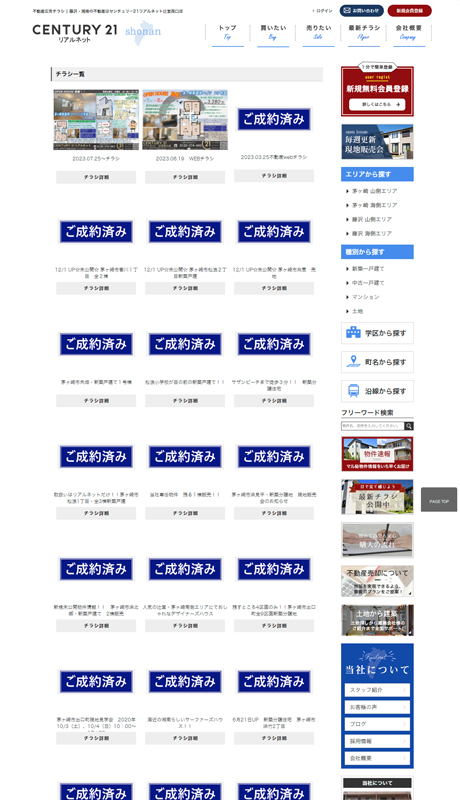The image size is (460, 800).
Task: Click the envelope お問い合わせ contact button
Action: click(362, 11)
